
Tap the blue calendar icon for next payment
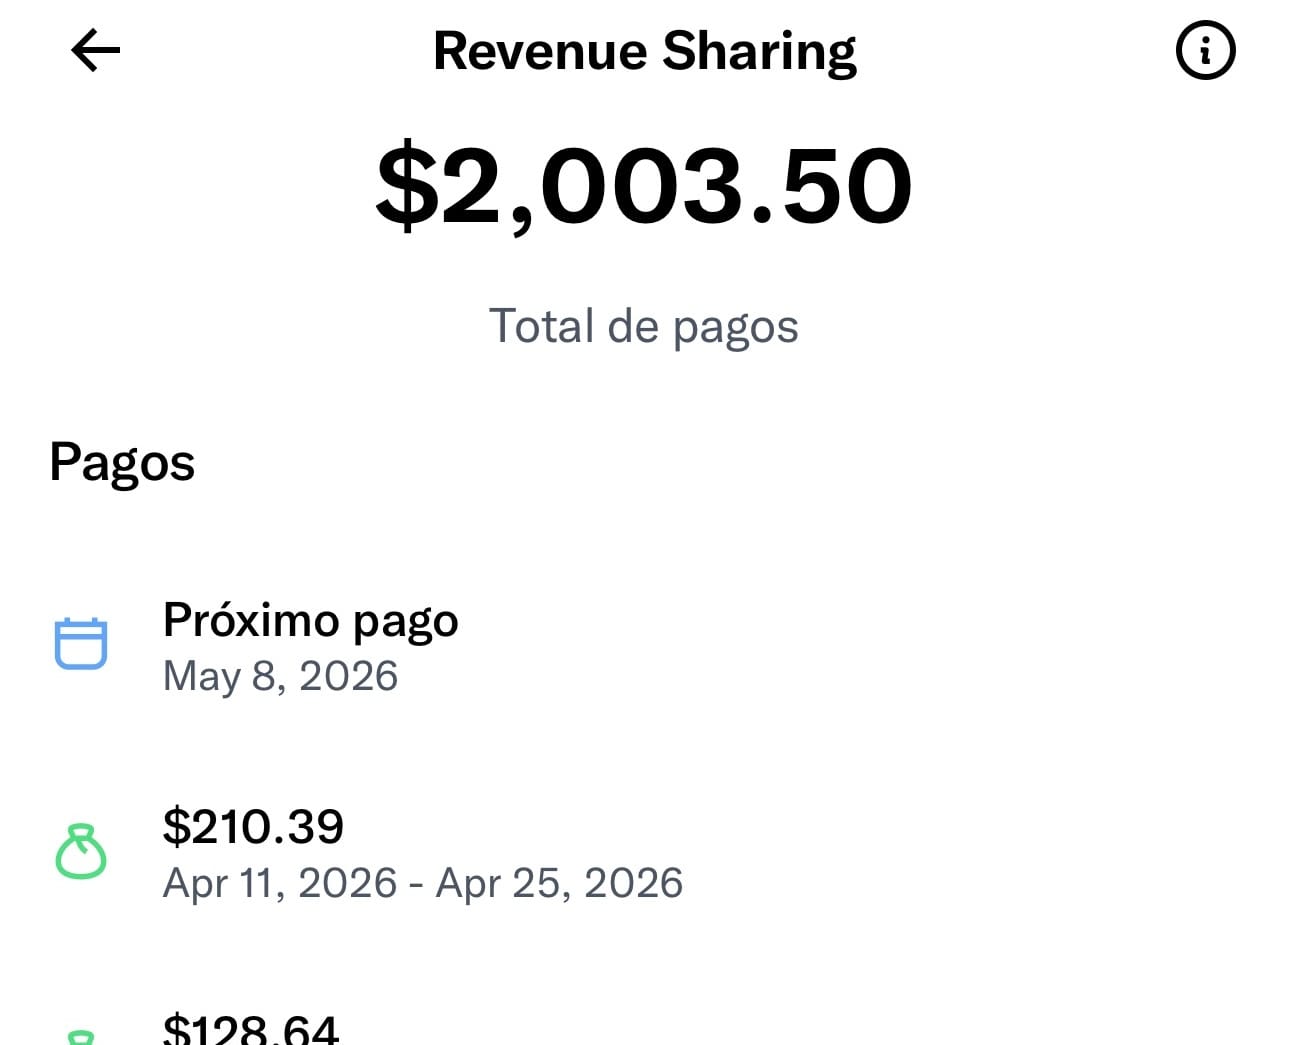tap(80, 643)
